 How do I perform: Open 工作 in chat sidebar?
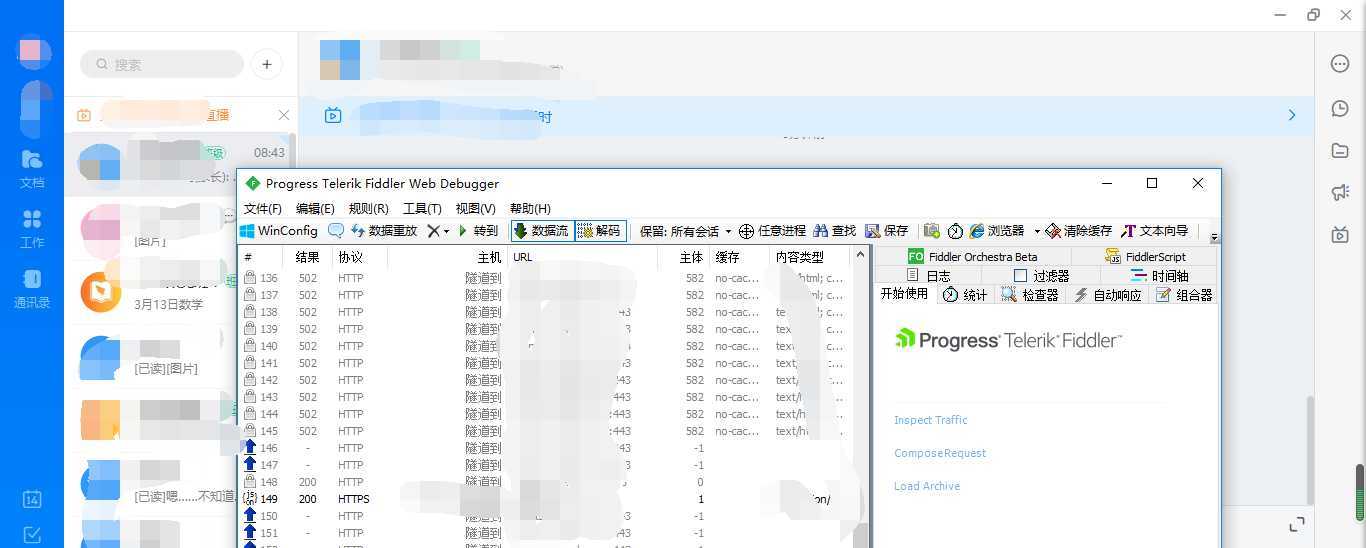[32, 228]
